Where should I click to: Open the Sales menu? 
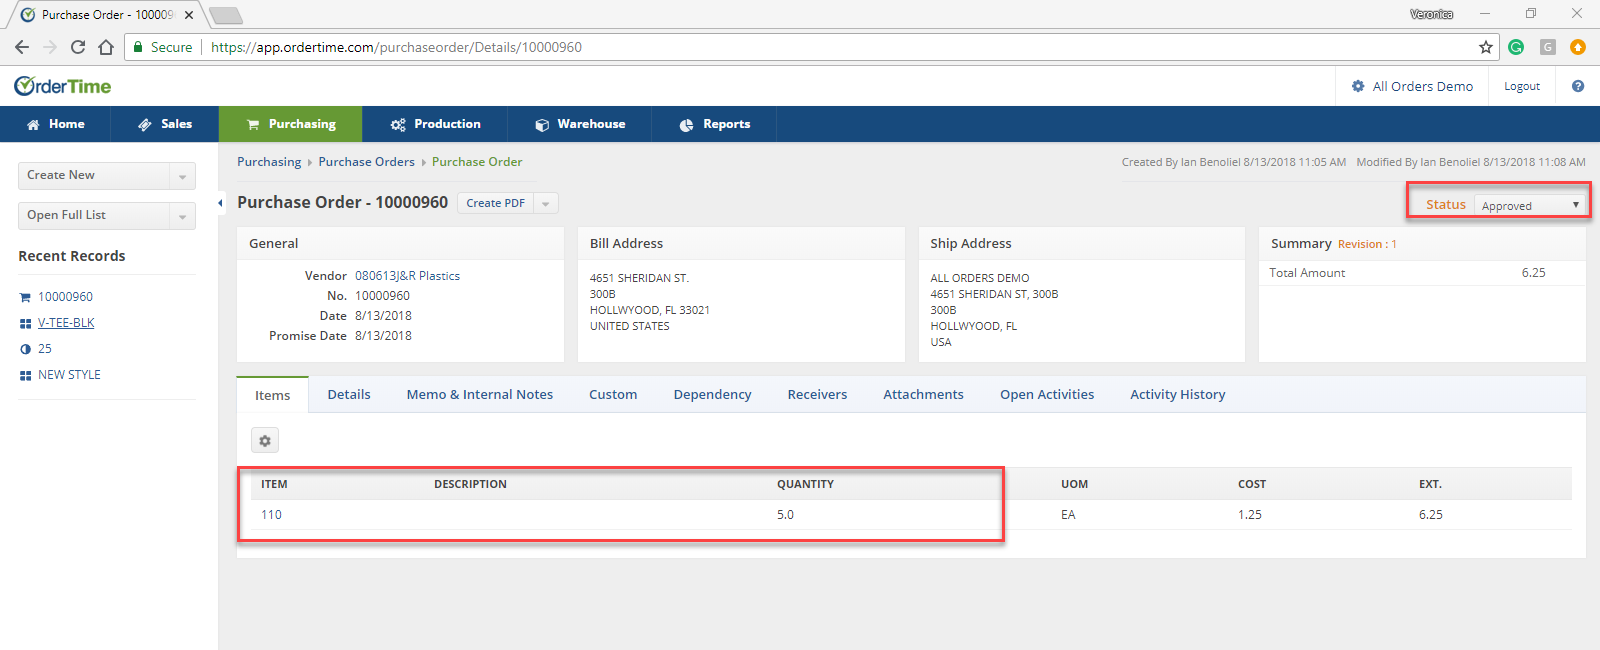[165, 124]
